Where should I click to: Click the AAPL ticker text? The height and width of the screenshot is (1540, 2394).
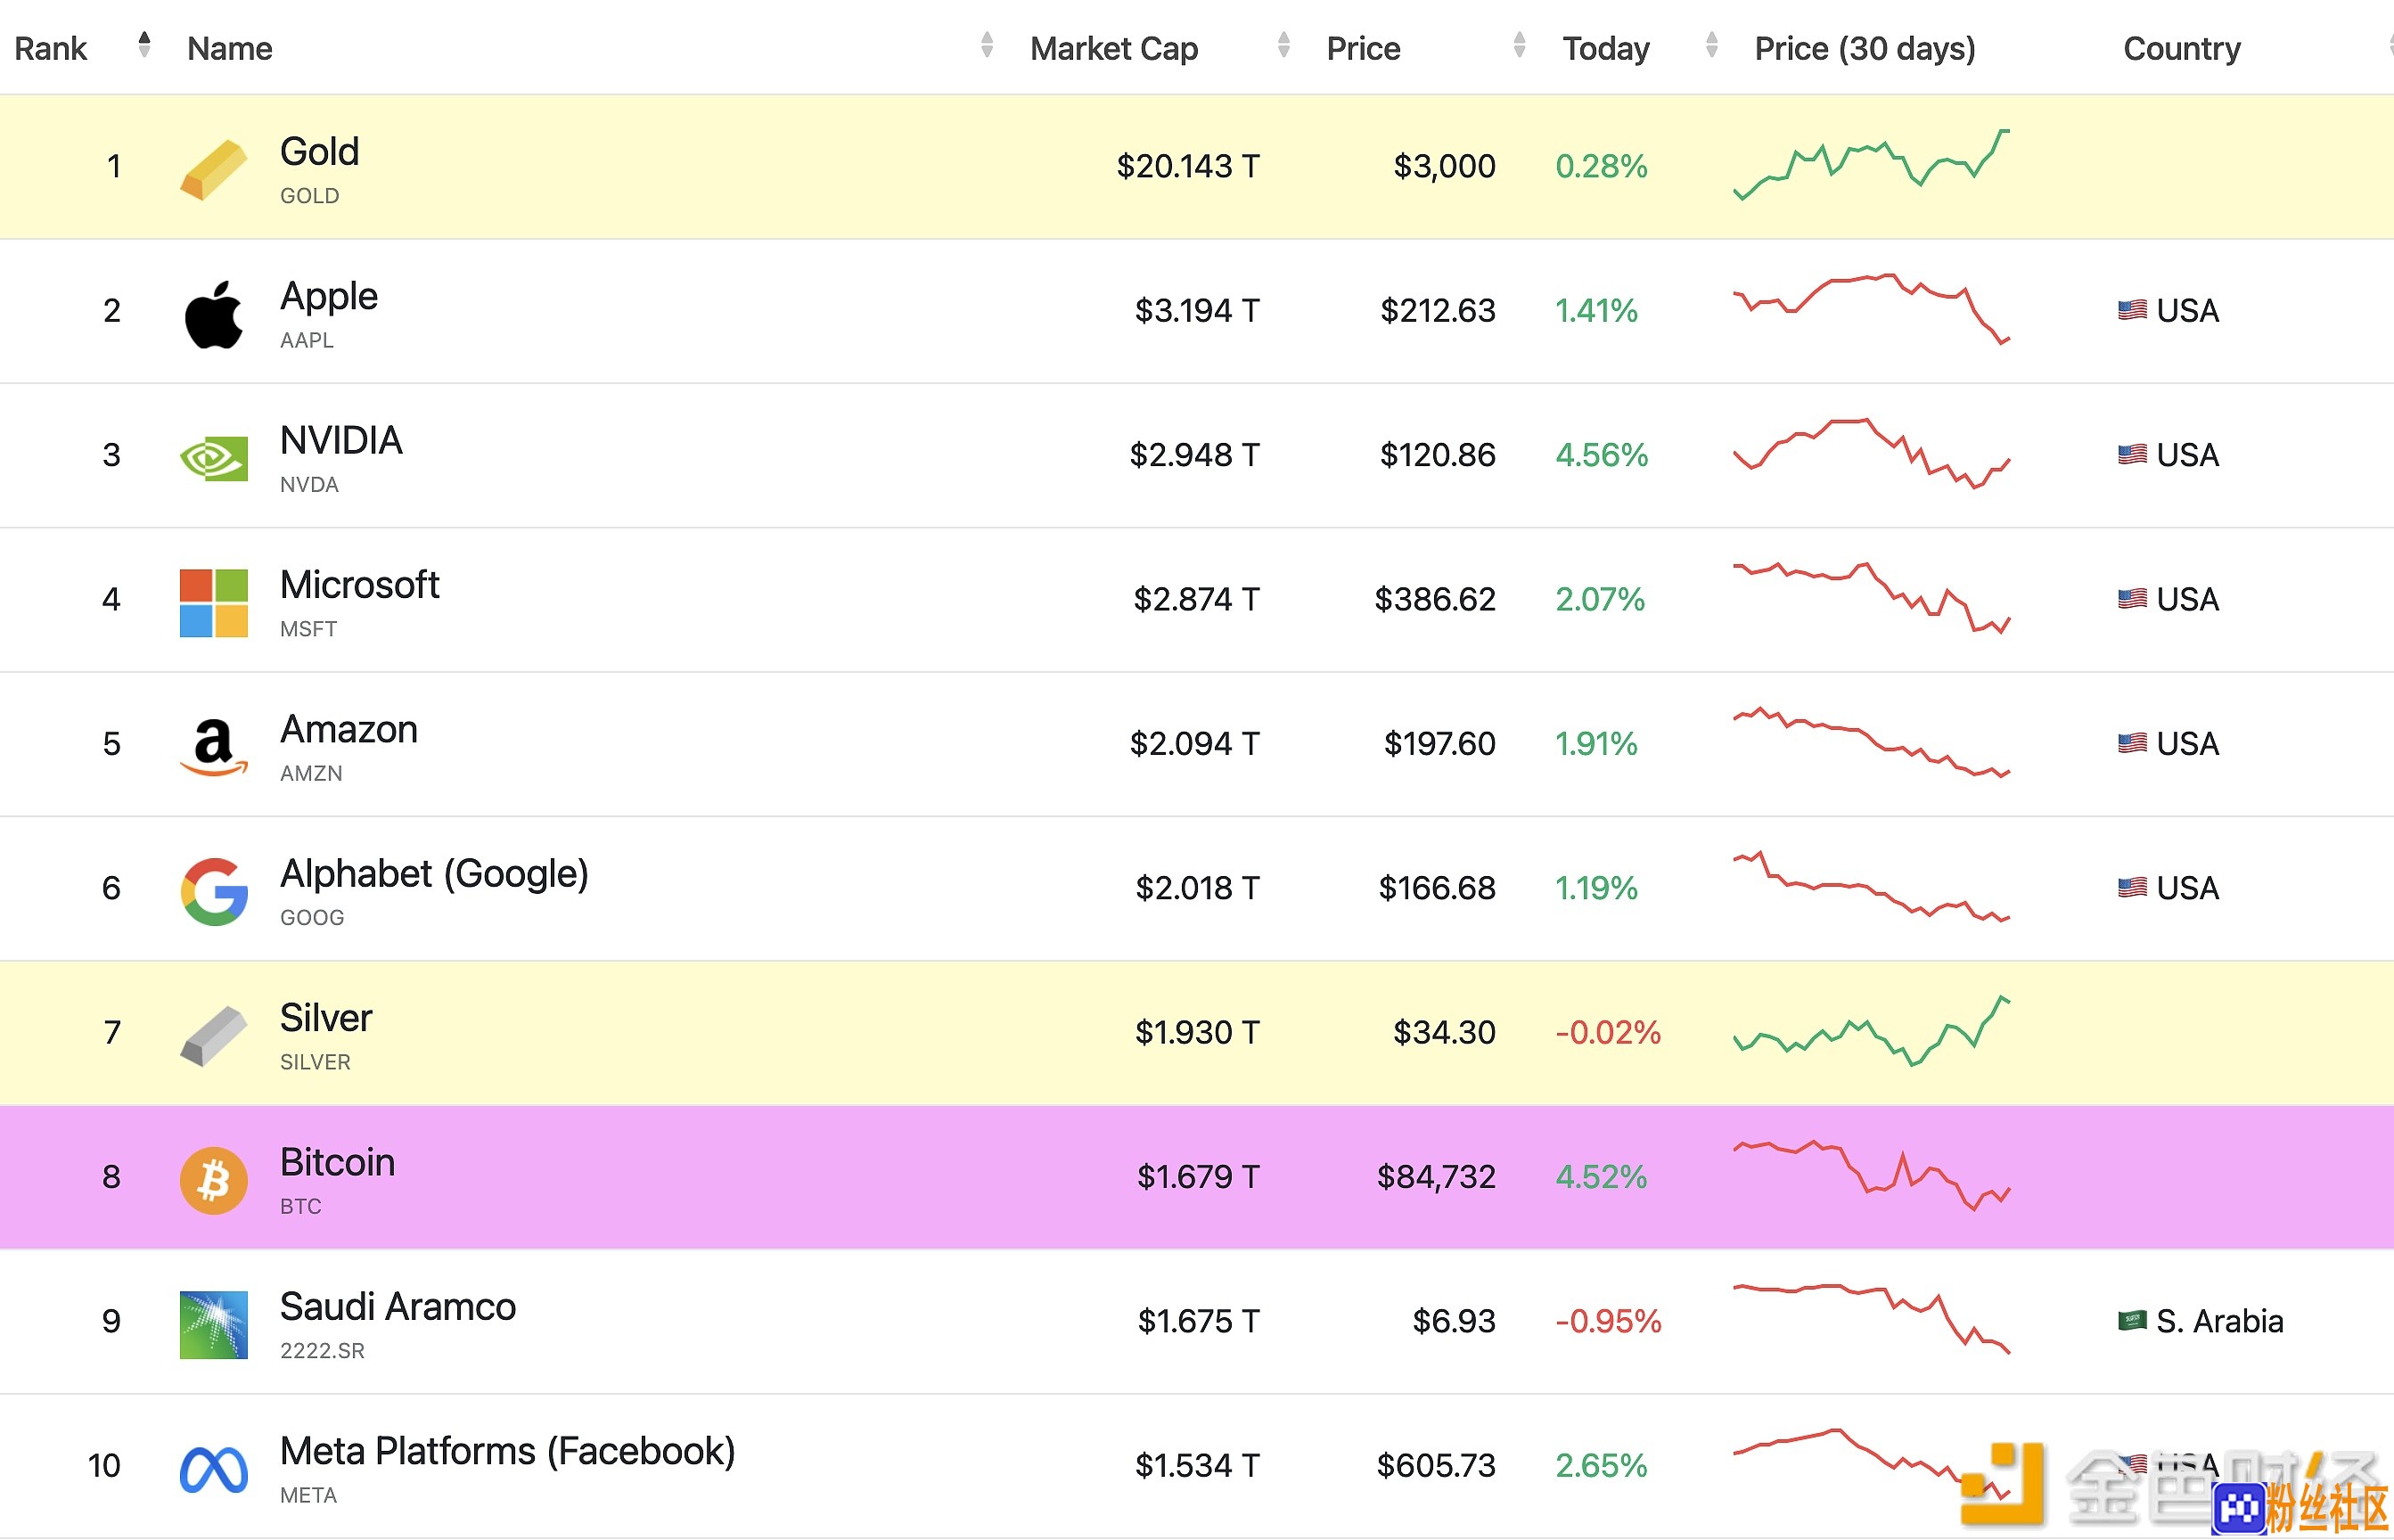click(306, 340)
